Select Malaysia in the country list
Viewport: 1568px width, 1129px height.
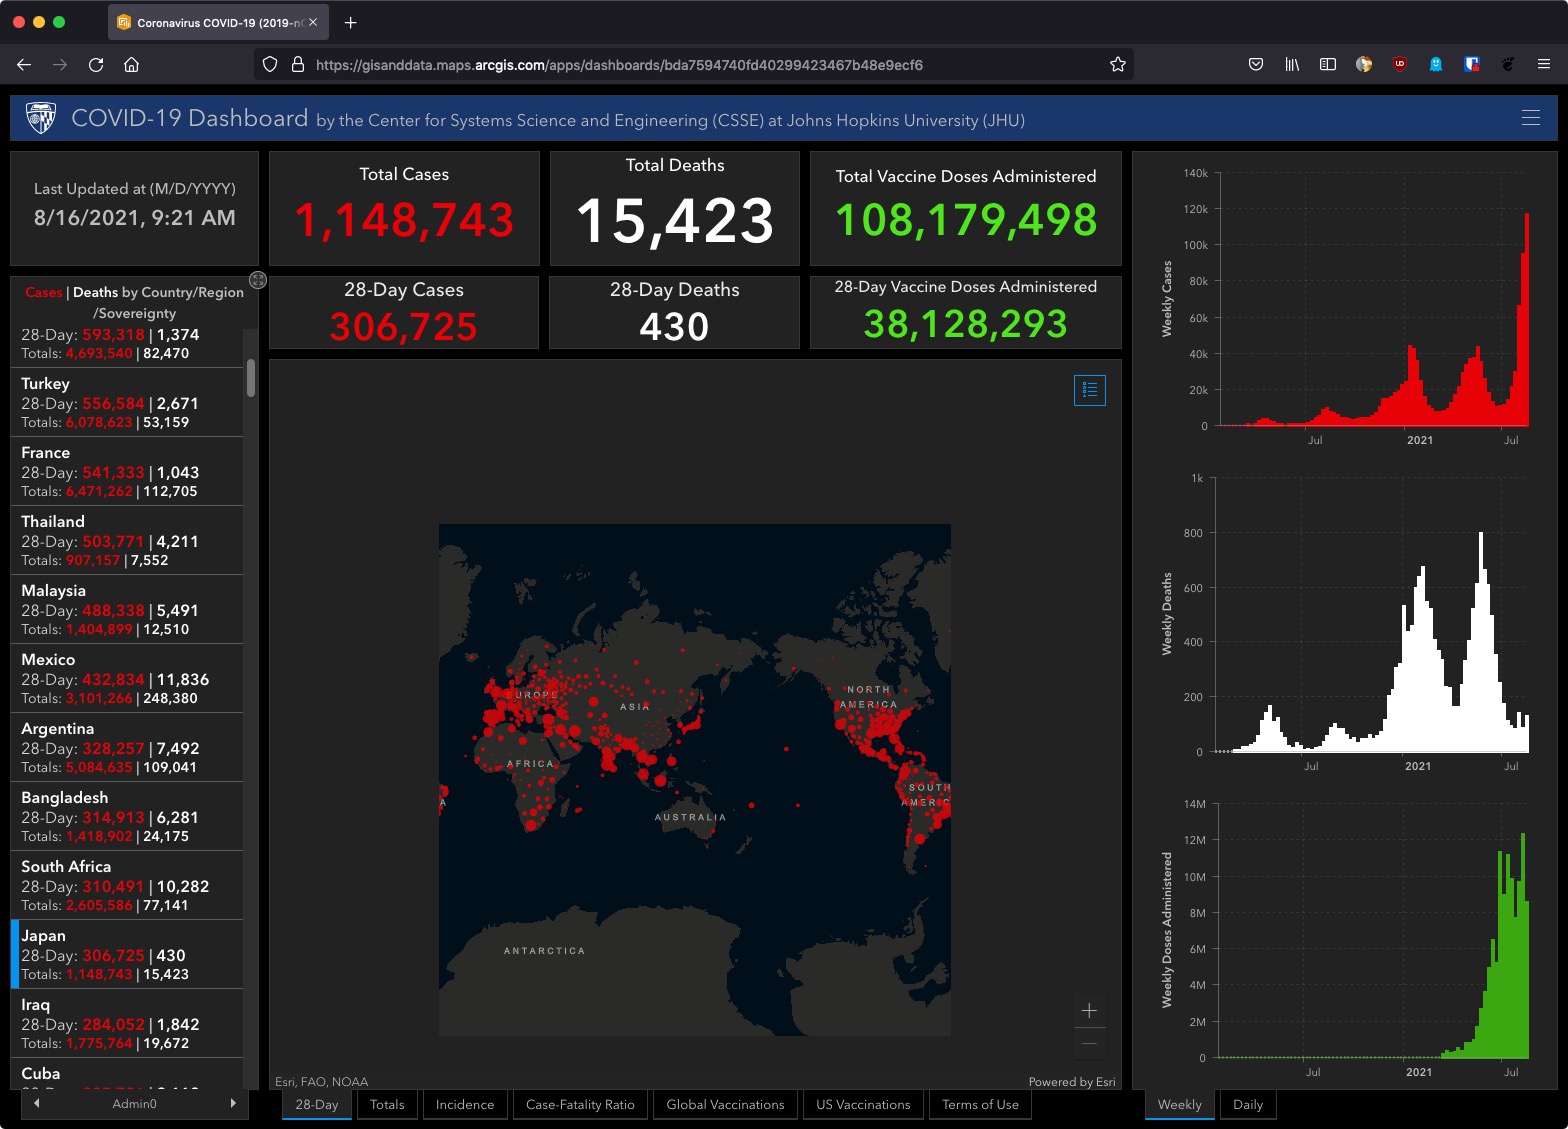click(127, 609)
